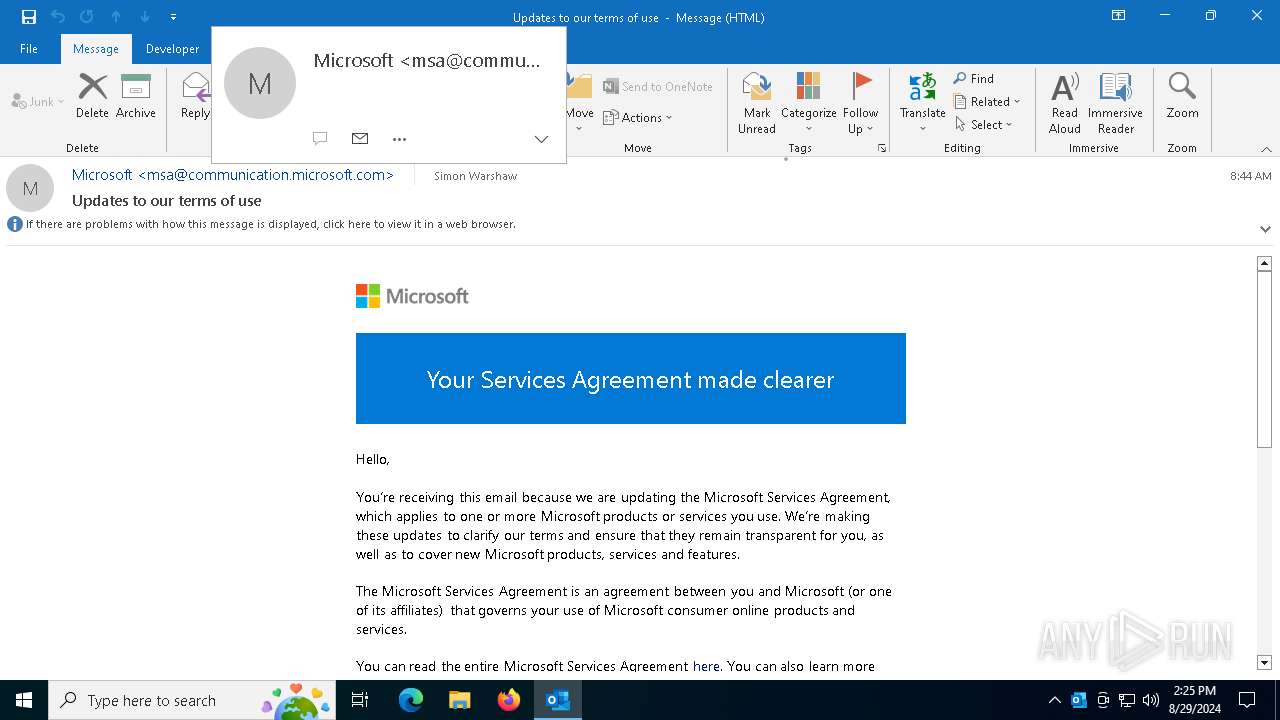The height and width of the screenshot is (720, 1280).
Task: Open Firefox from the taskbar
Action: tap(509, 700)
